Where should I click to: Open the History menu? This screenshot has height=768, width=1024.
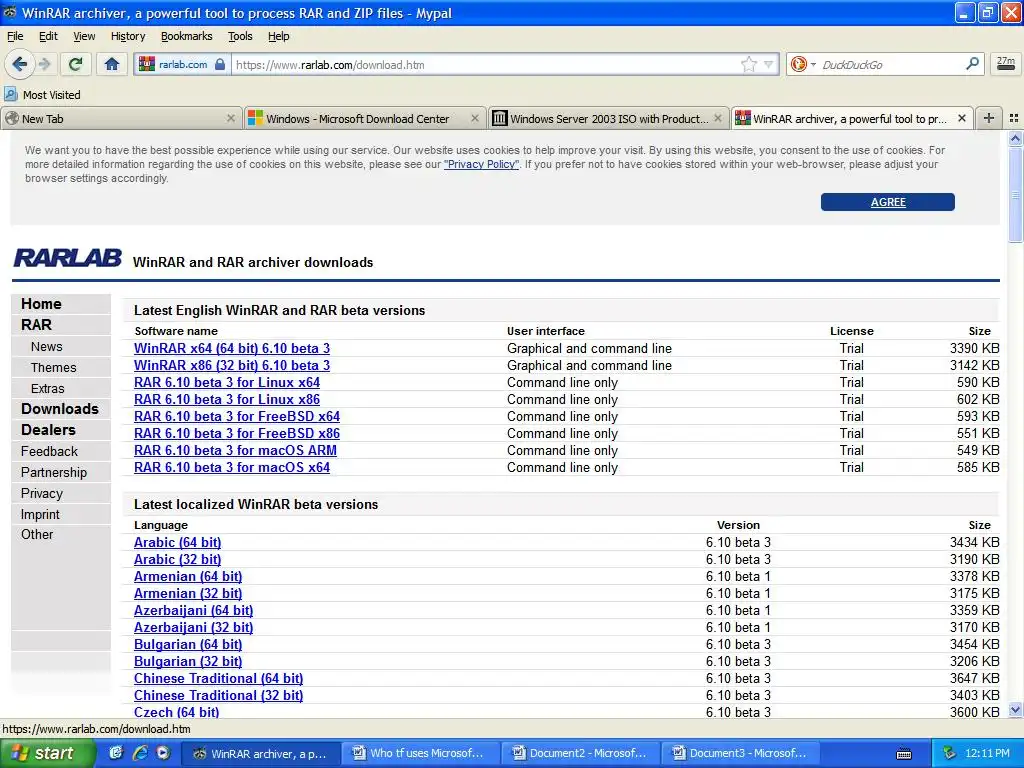point(128,37)
